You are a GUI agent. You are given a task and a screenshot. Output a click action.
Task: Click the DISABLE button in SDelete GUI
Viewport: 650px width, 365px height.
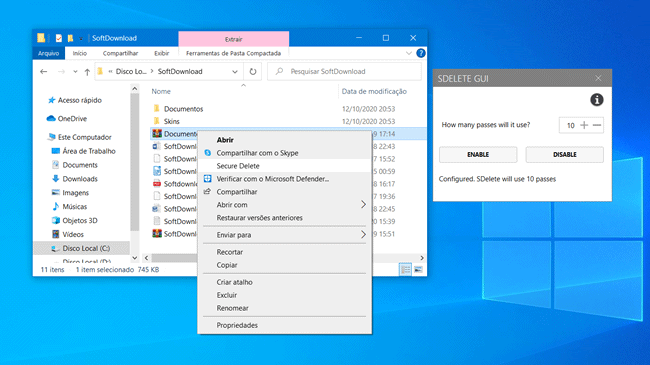point(565,154)
